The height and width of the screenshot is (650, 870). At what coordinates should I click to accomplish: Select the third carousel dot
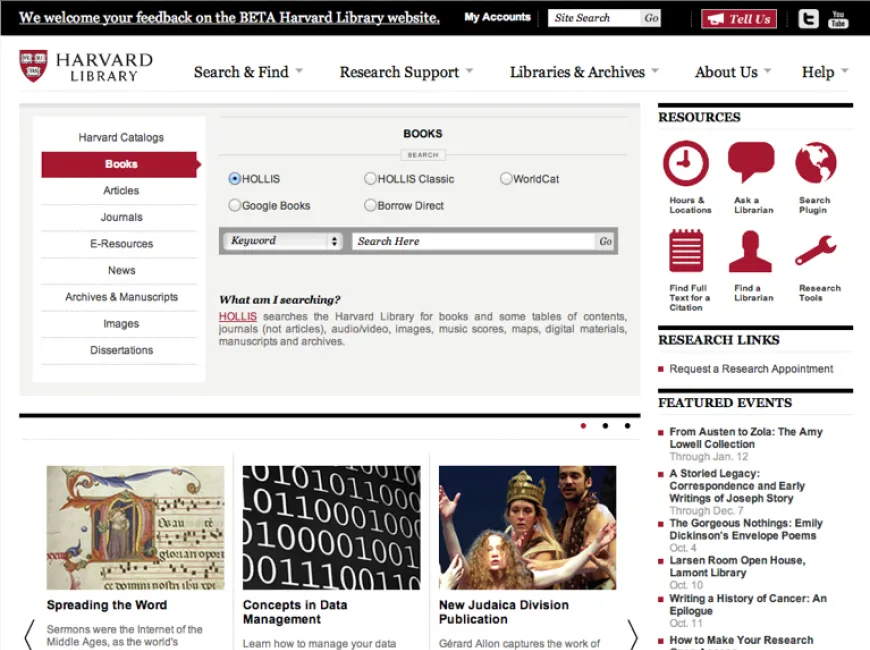point(628,426)
